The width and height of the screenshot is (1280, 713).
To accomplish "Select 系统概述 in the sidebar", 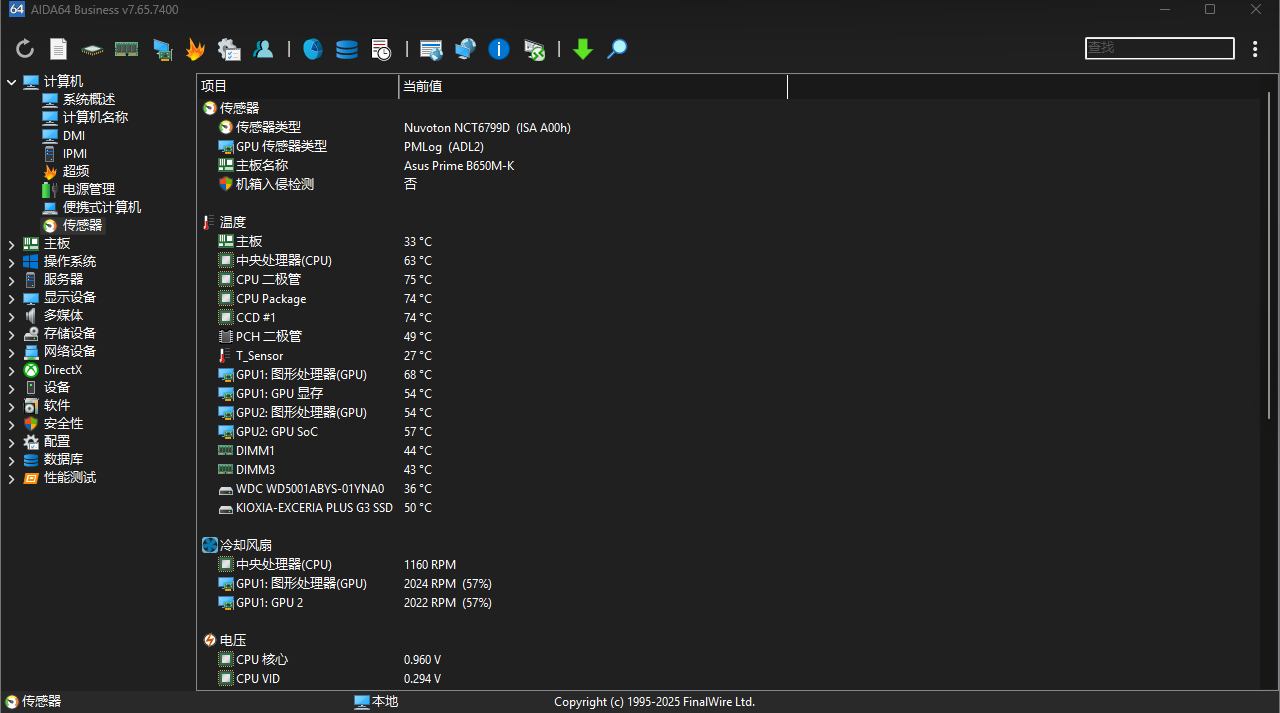I will point(88,99).
